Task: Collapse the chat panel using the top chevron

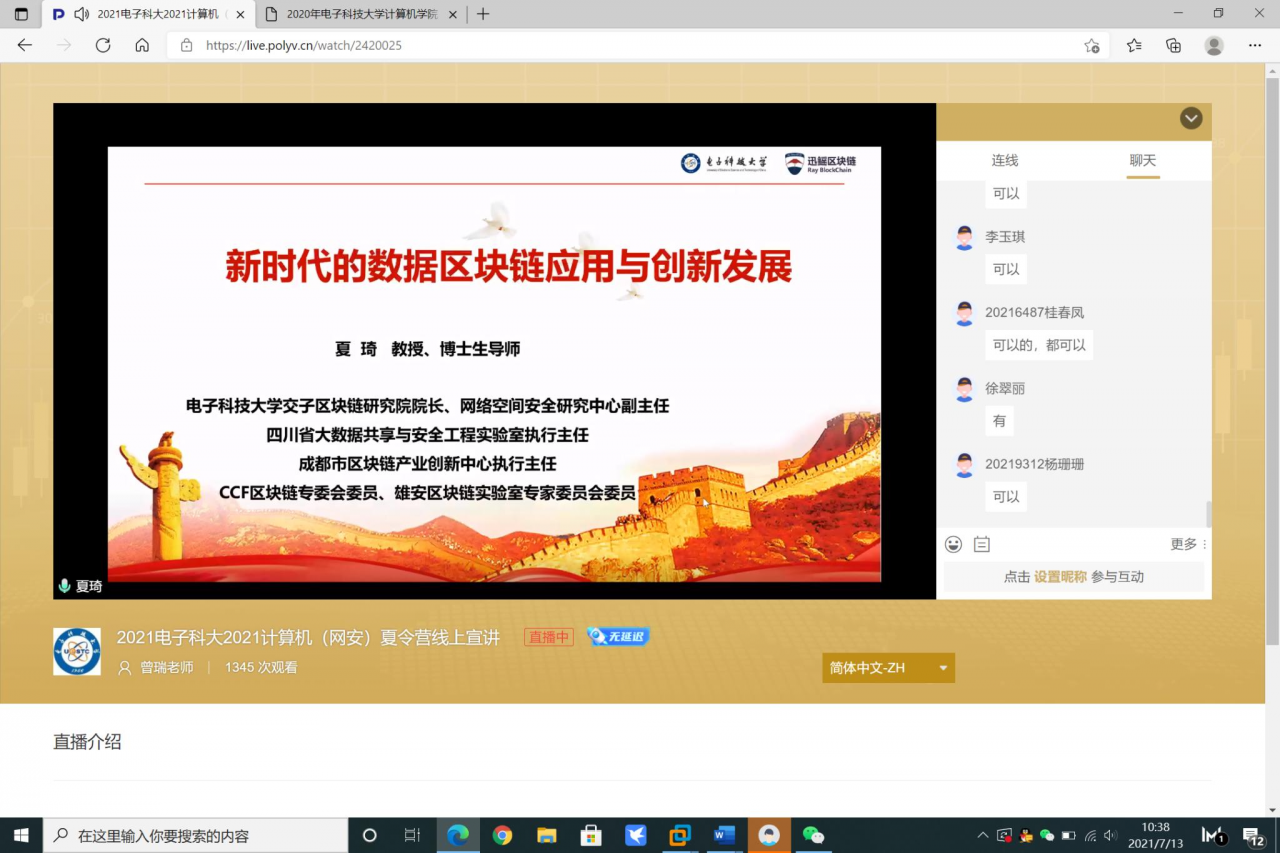Action: tap(1190, 118)
